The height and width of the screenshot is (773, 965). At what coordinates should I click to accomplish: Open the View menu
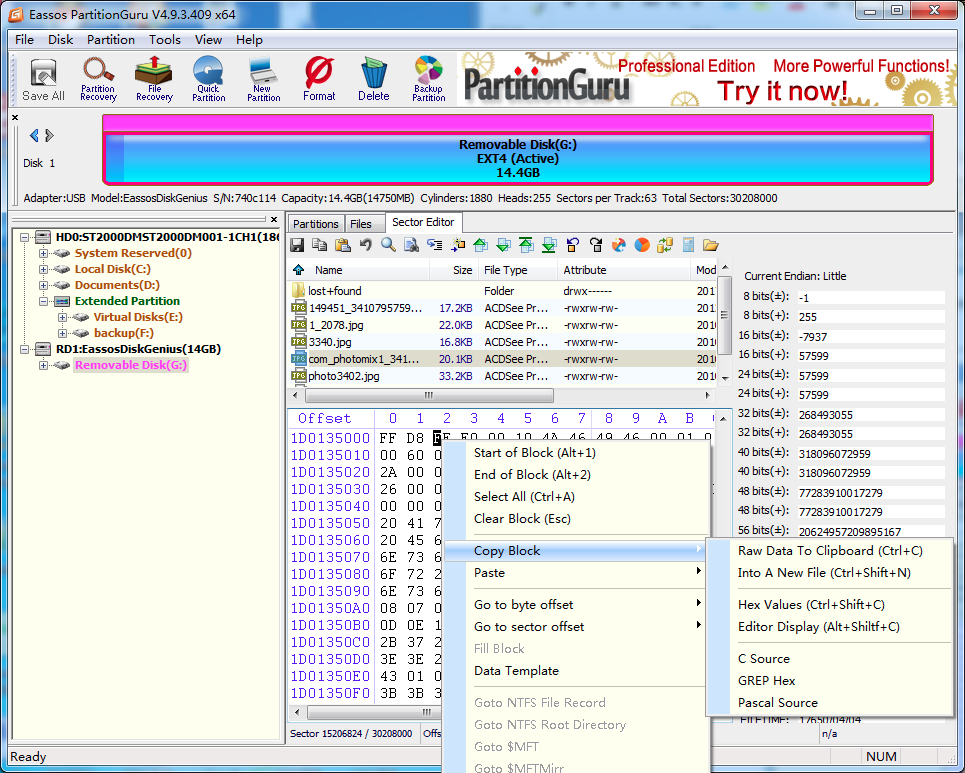pyautogui.click(x=208, y=39)
